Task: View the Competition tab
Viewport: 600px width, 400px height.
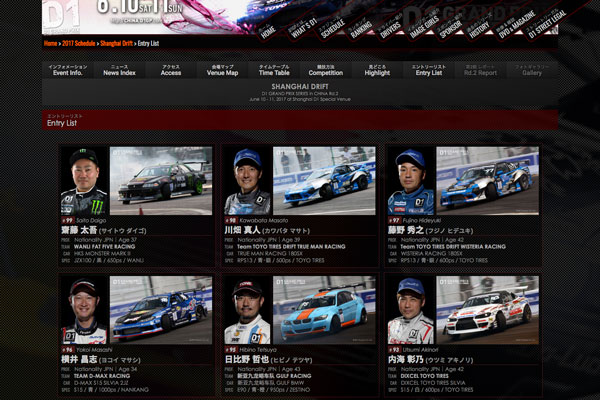Action: [325, 70]
